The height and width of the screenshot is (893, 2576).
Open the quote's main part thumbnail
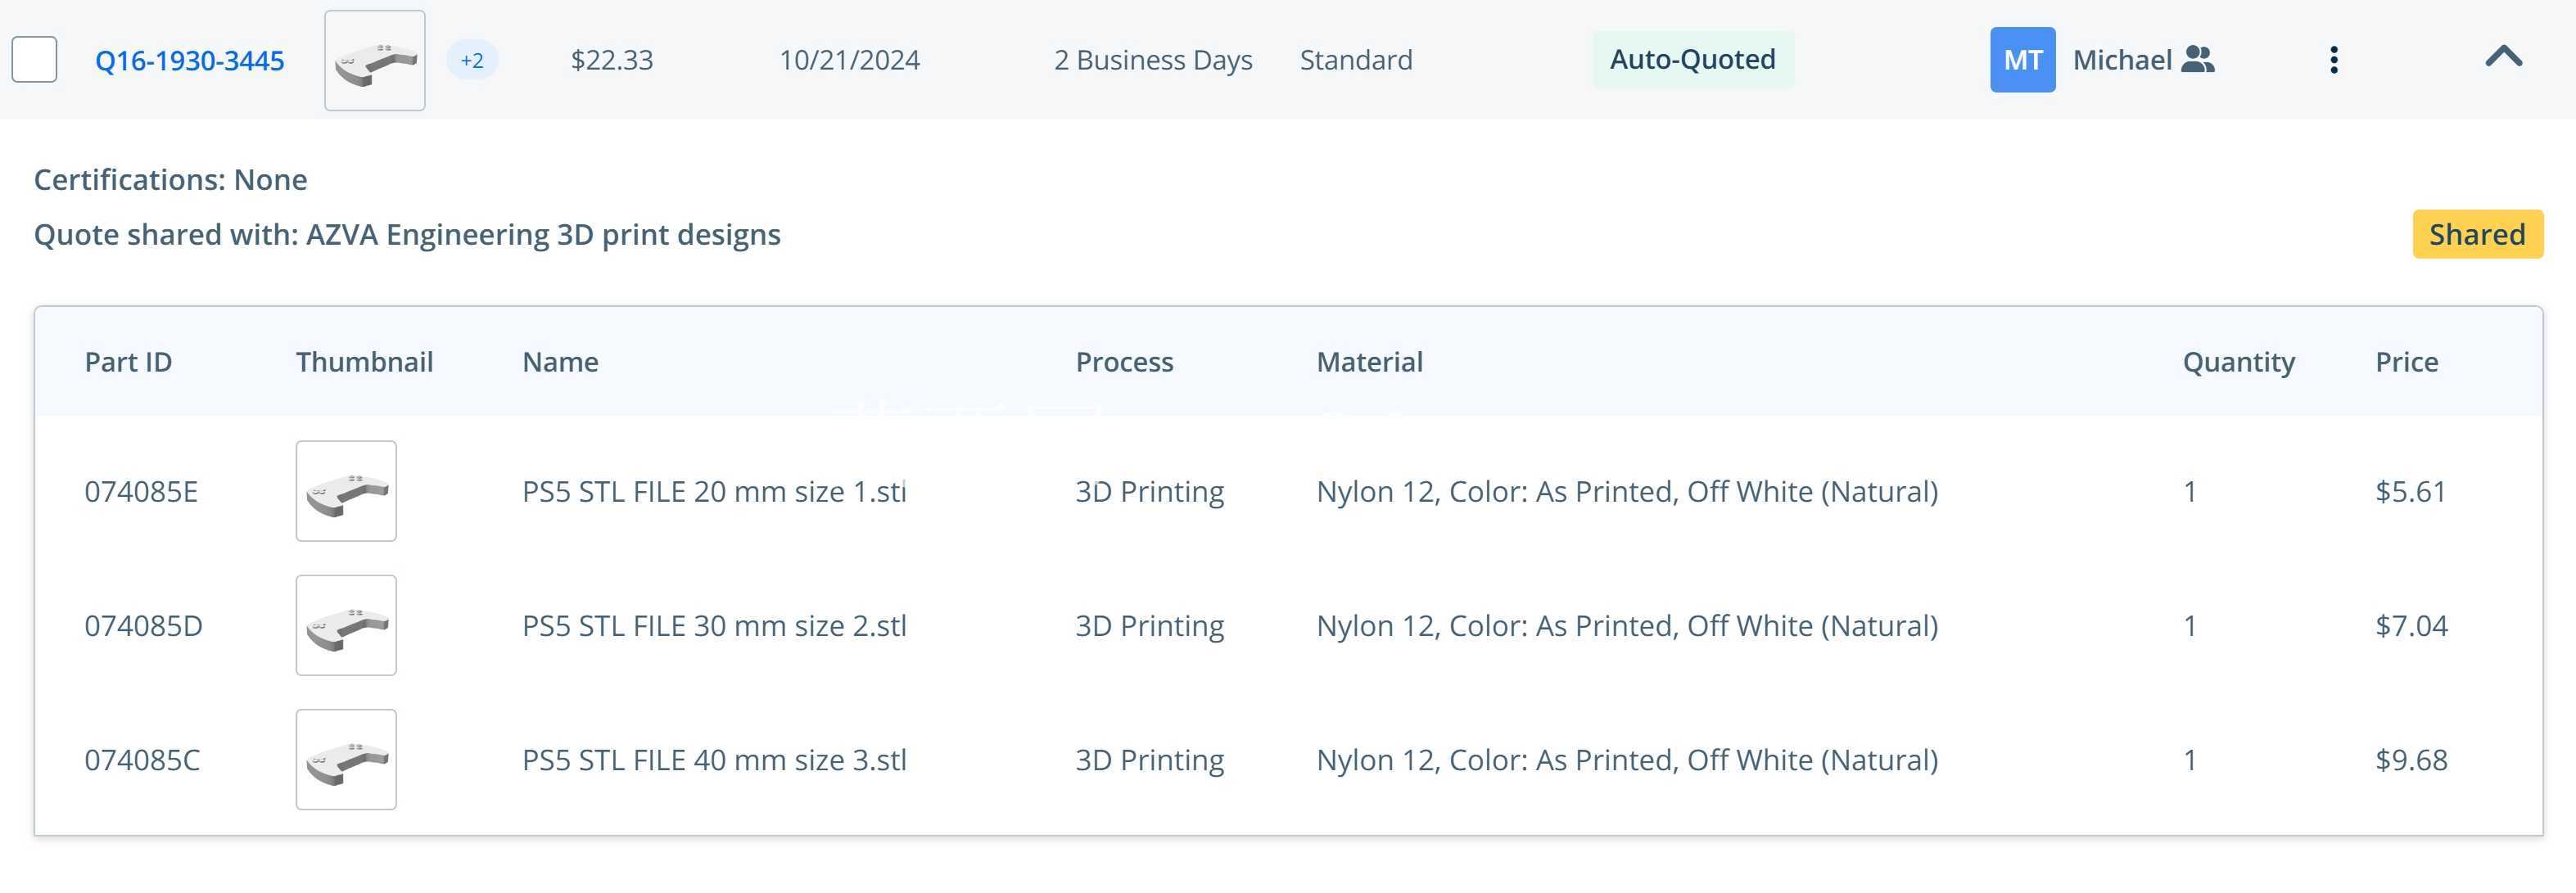pos(375,60)
